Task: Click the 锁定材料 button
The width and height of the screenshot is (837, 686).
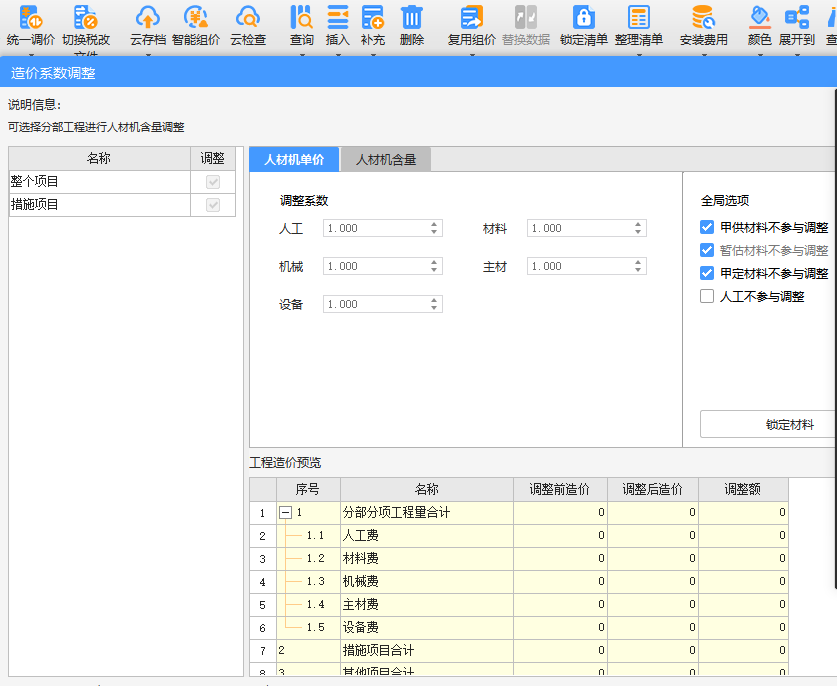Action: click(x=768, y=424)
